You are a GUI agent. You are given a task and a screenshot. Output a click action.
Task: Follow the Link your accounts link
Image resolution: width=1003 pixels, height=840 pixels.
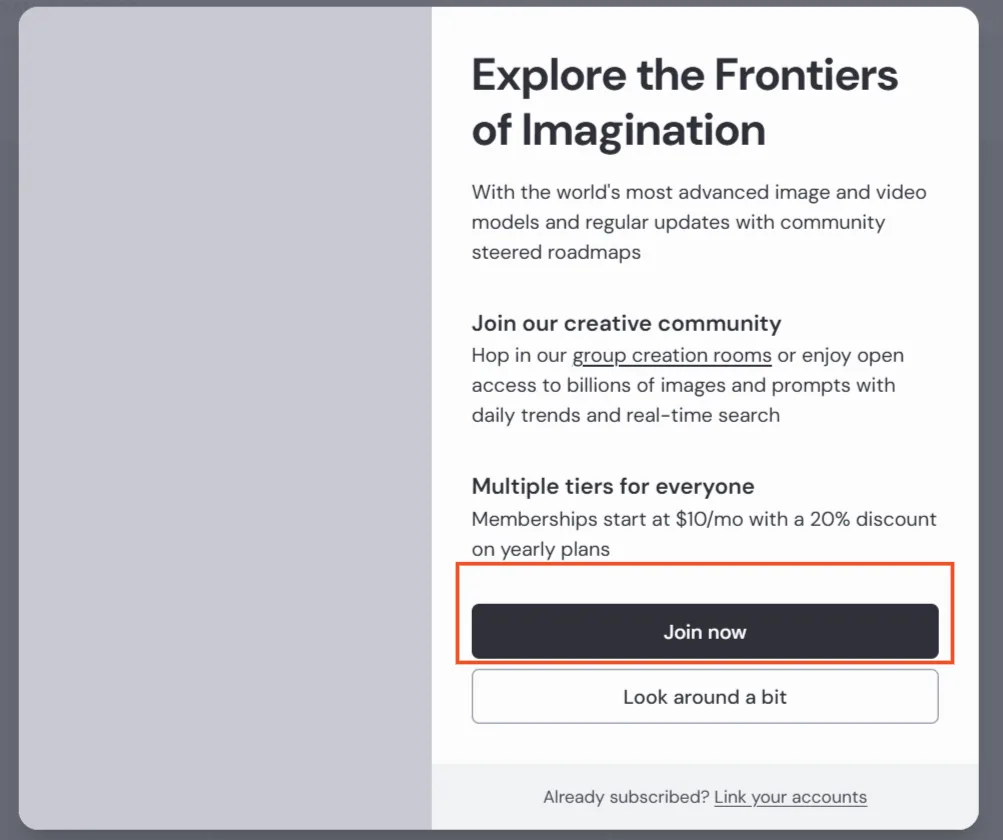click(790, 797)
